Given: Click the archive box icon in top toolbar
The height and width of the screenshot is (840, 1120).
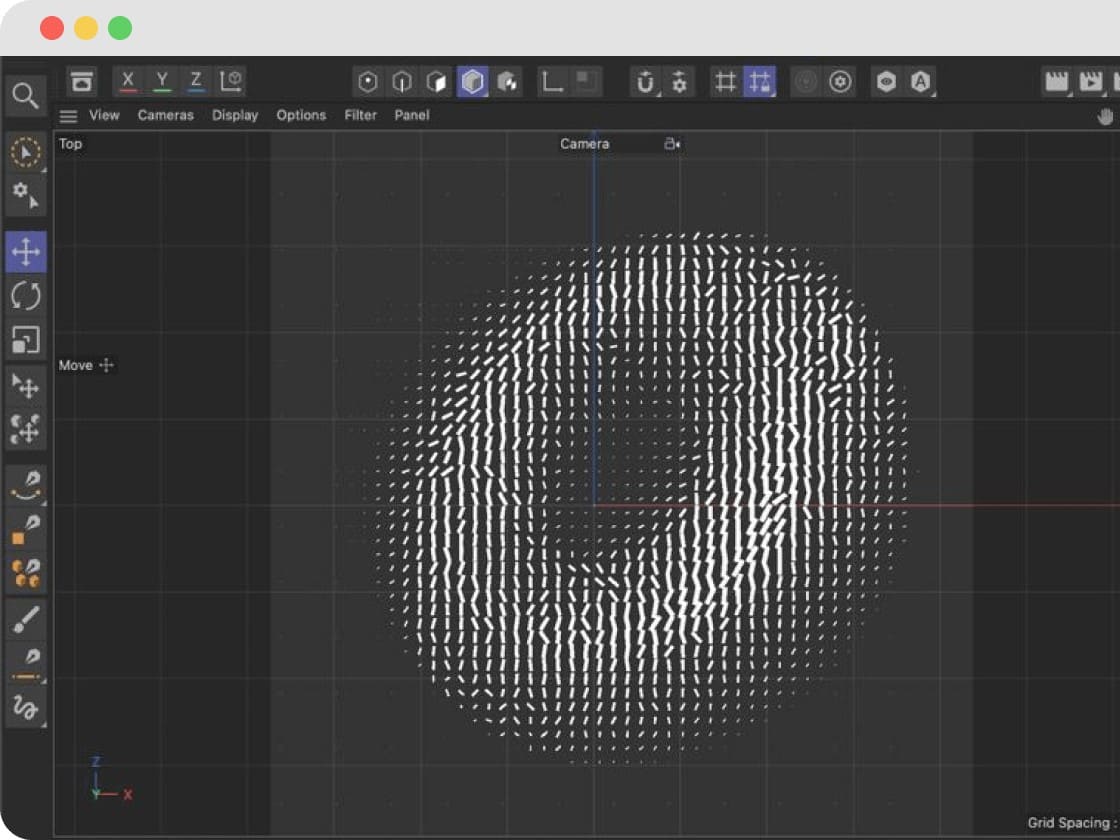Looking at the screenshot, I should click(x=82, y=81).
